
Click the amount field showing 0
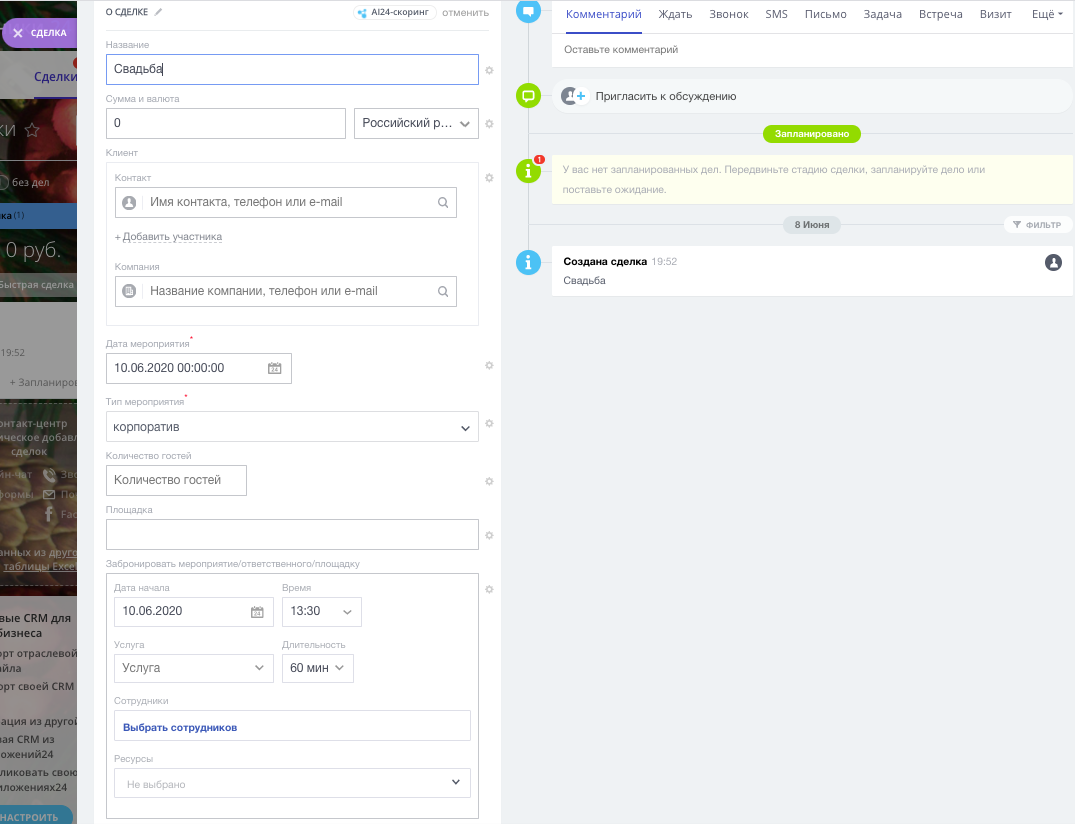click(x=226, y=123)
